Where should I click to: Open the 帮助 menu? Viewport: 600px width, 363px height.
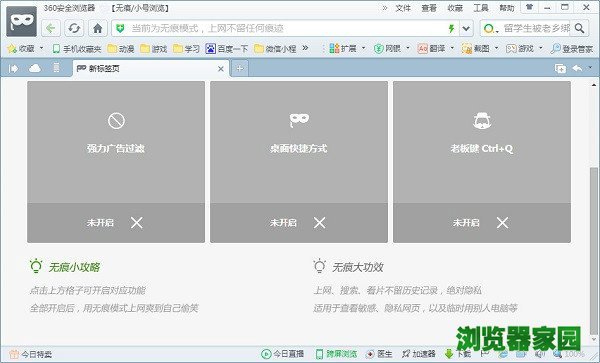coord(507,8)
